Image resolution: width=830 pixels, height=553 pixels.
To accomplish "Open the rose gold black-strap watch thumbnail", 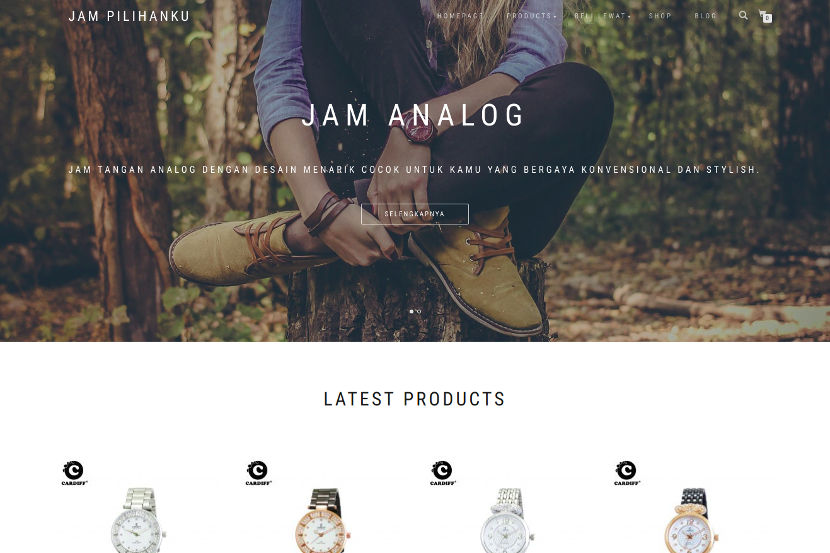I will [x=322, y=521].
